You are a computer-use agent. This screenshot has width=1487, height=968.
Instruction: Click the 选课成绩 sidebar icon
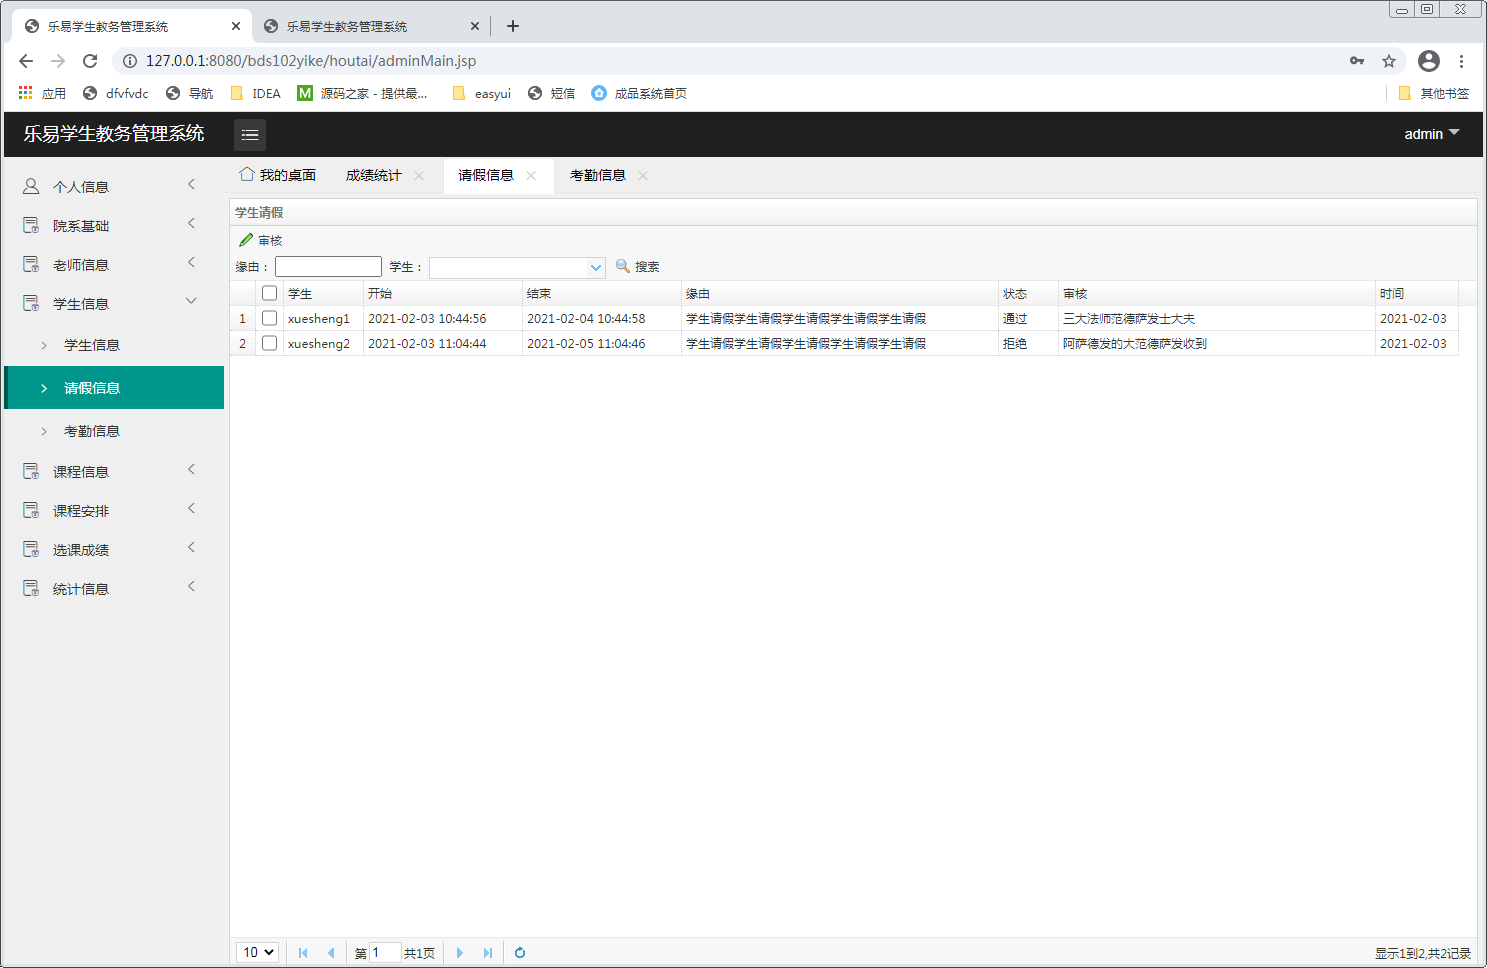point(31,549)
